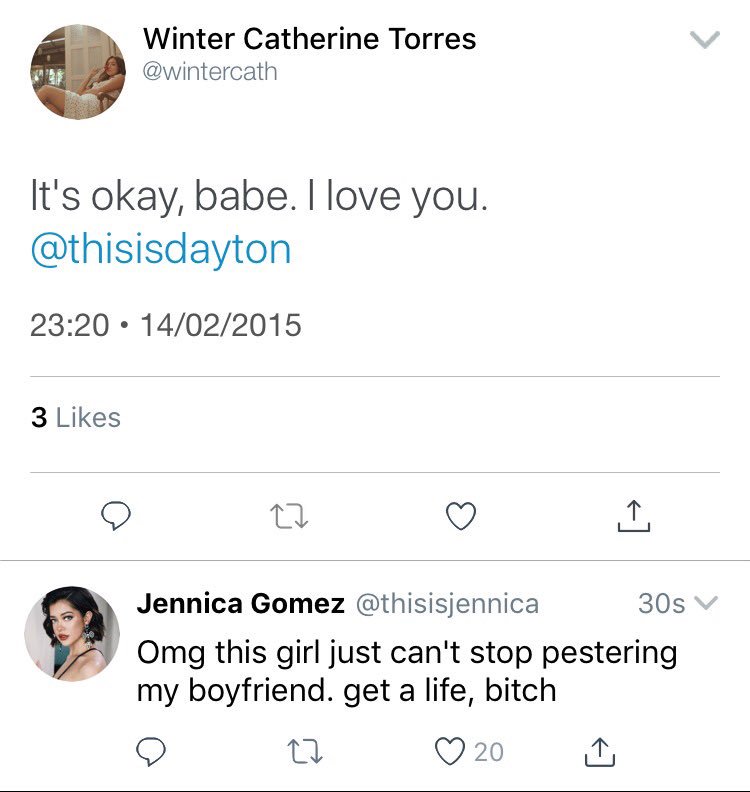The height and width of the screenshot is (792, 750).
Task: Open Winter Catherine Torres's profile picture
Action: [78, 72]
